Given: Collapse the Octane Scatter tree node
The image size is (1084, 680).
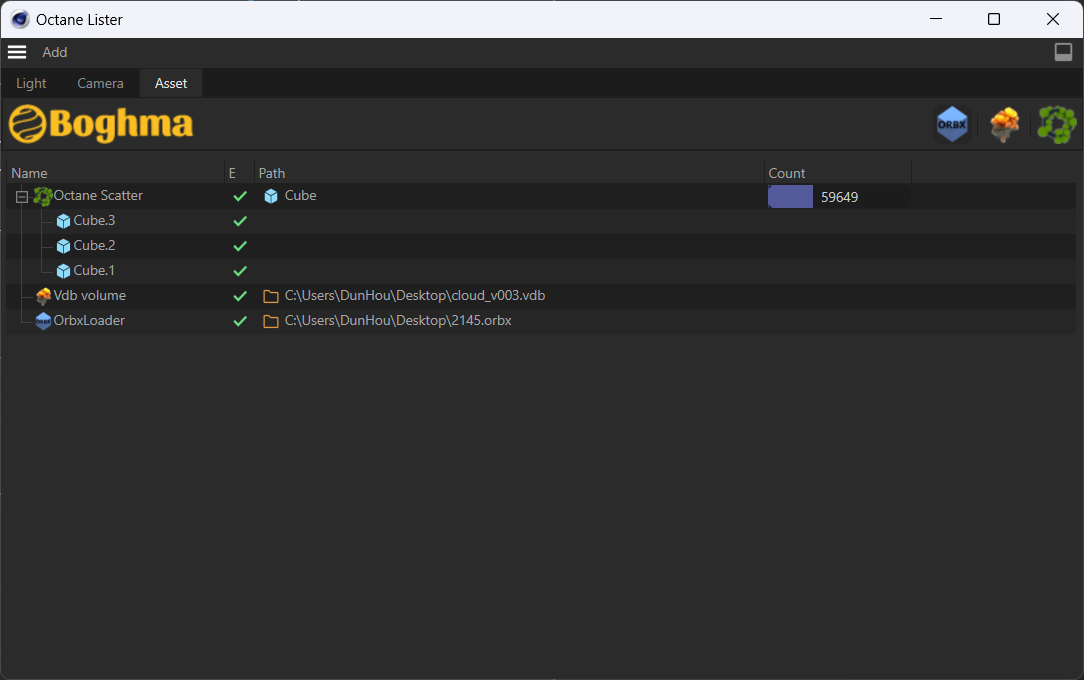Looking at the screenshot, I should pyautogui.click(x=22, y=197).
